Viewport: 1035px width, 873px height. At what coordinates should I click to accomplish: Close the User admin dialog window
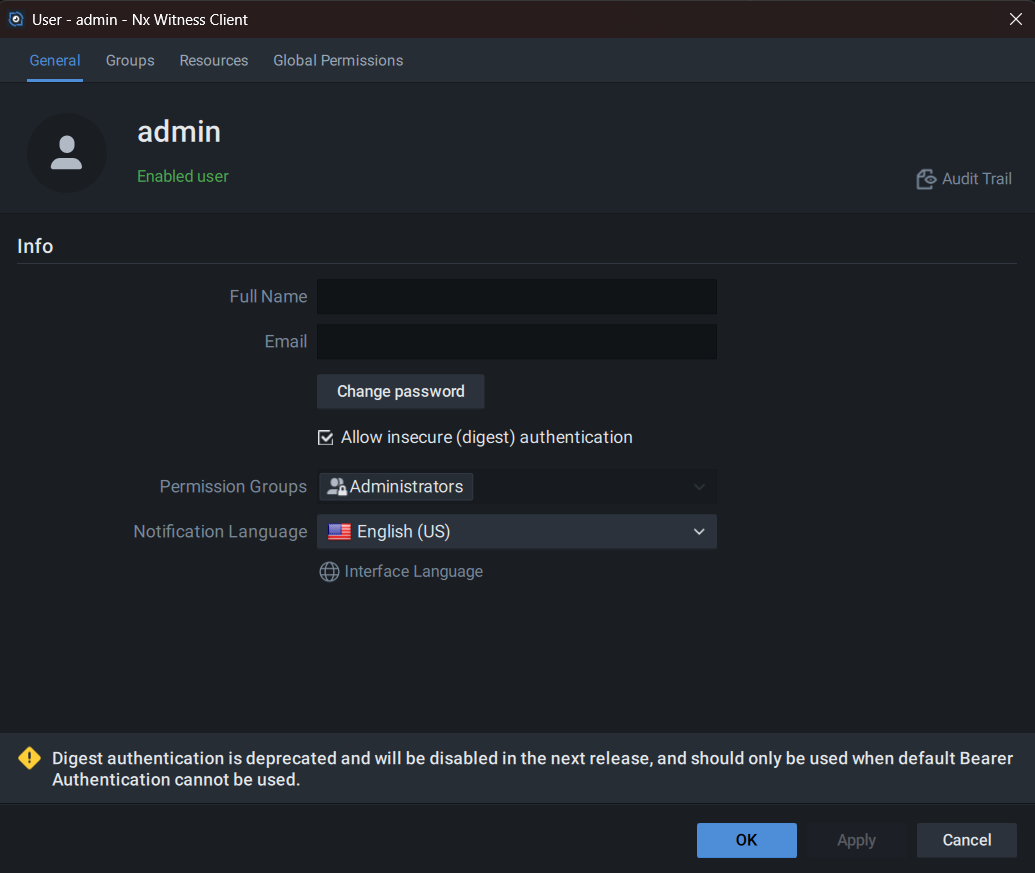click(x=1016, y=19)
